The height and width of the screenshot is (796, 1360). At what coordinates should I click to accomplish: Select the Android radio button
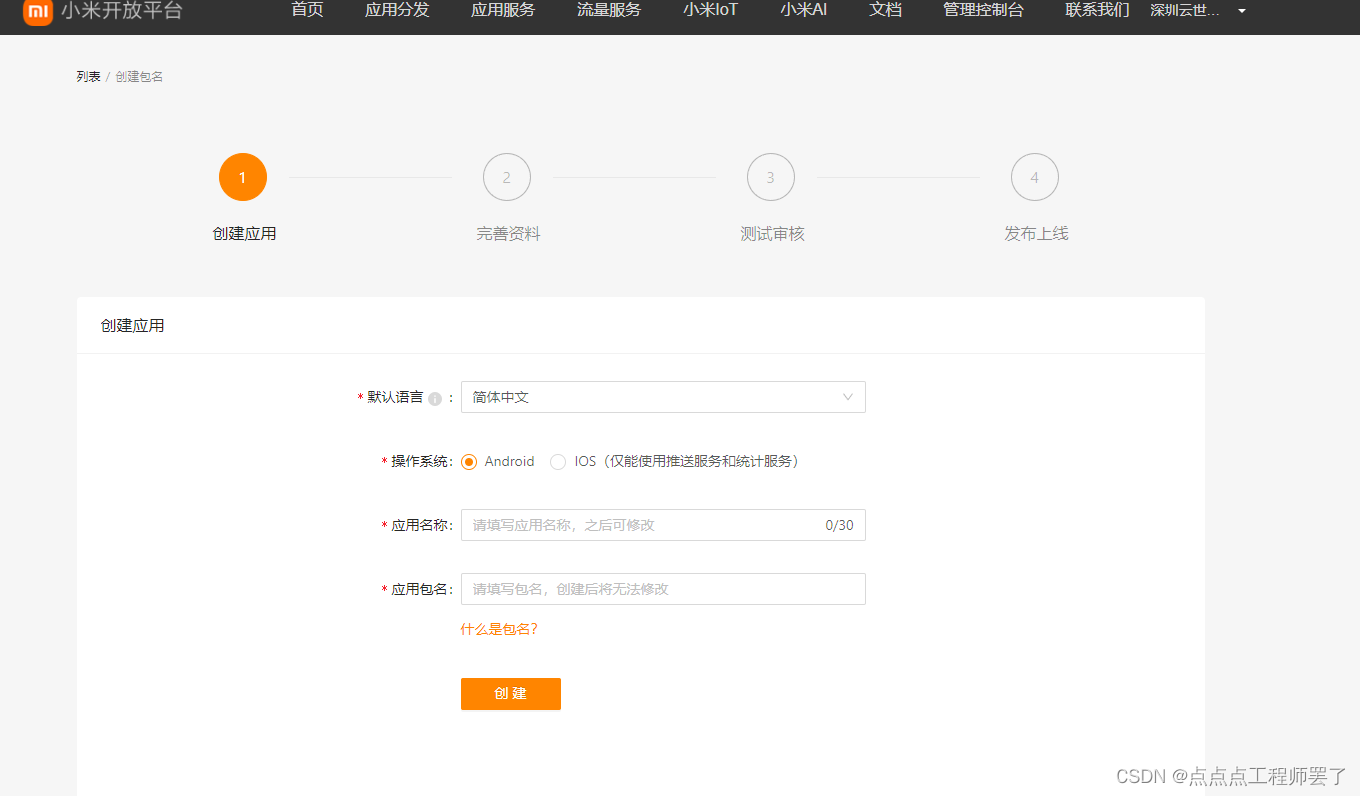469,462
